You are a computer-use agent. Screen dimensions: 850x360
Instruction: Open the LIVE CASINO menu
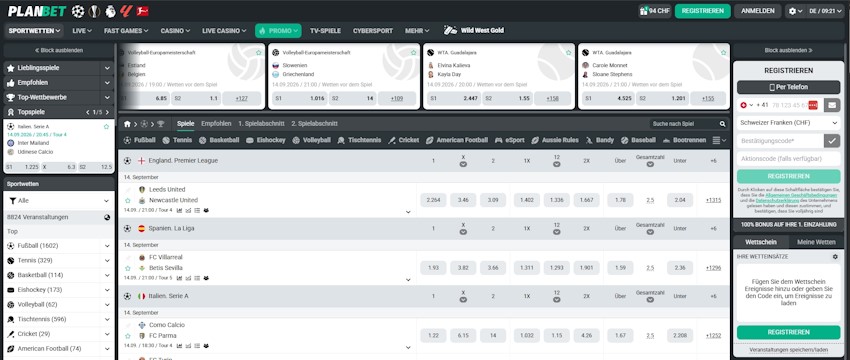tap(224, 31)
